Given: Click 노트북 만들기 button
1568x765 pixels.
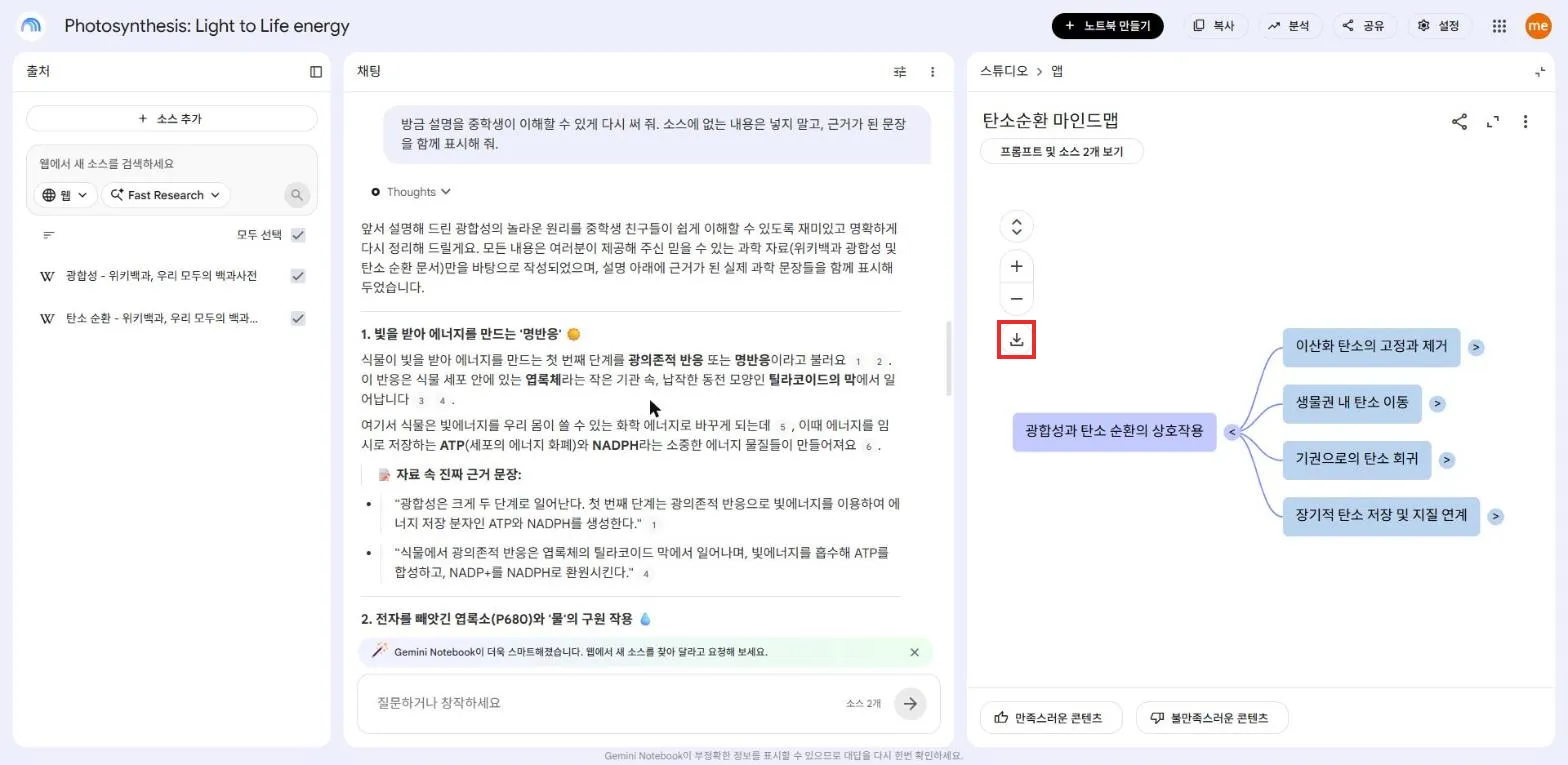Looking at the screenshot, I should 1107,26.
